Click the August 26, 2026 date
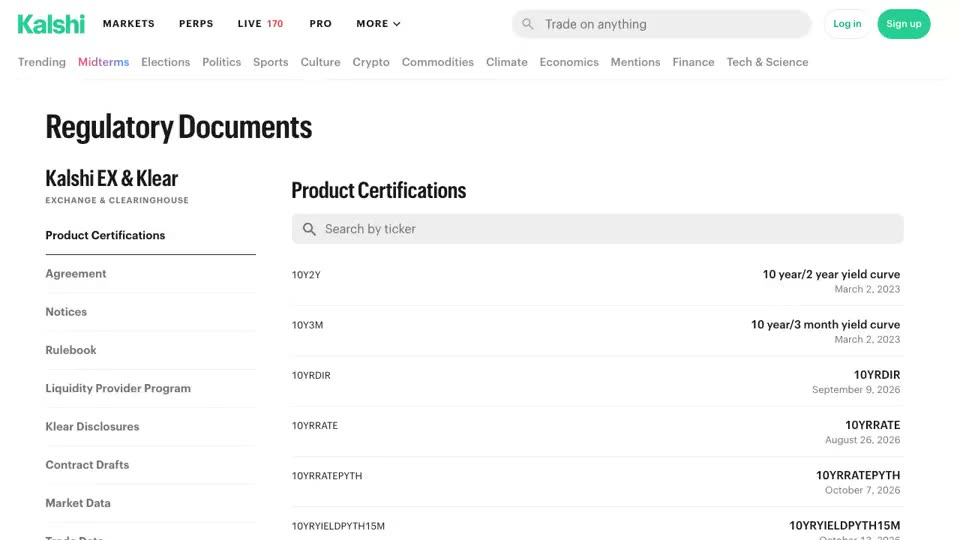 point(862,440)
